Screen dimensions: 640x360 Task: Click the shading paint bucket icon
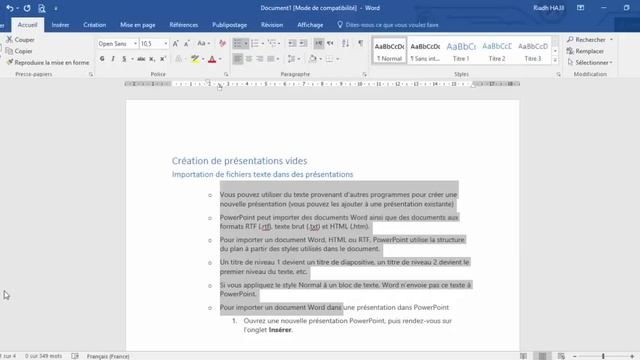coord(313,59)
